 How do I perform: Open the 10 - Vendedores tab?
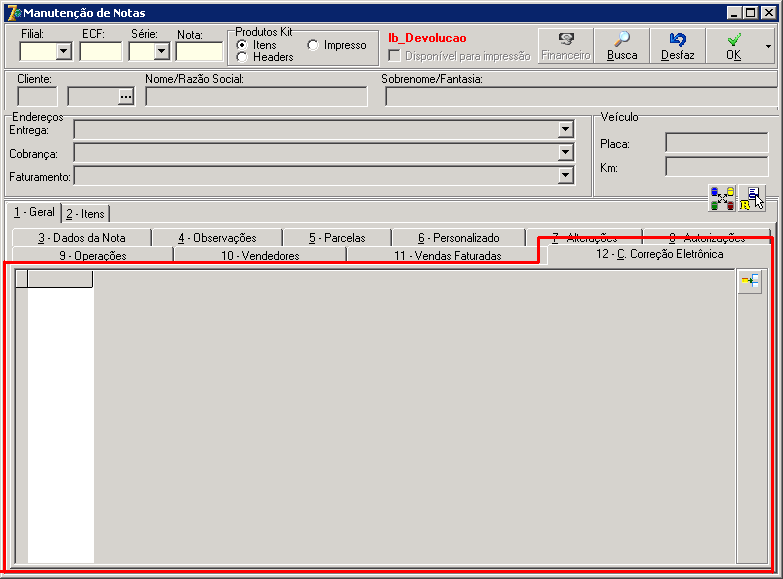point(260,255)
